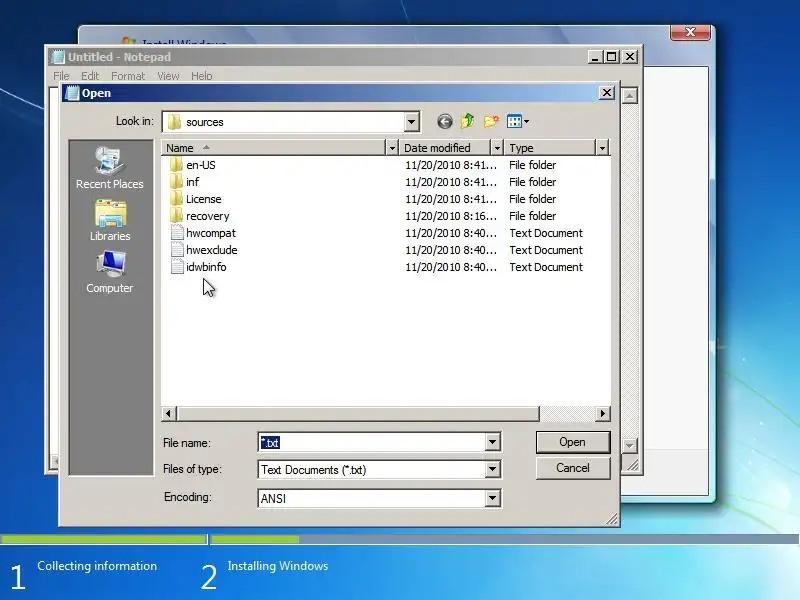Image resolution: width=800 pixels, height=600 pixels.
Task: Select the idwbinfo text file icon
Action: point(177,267)
